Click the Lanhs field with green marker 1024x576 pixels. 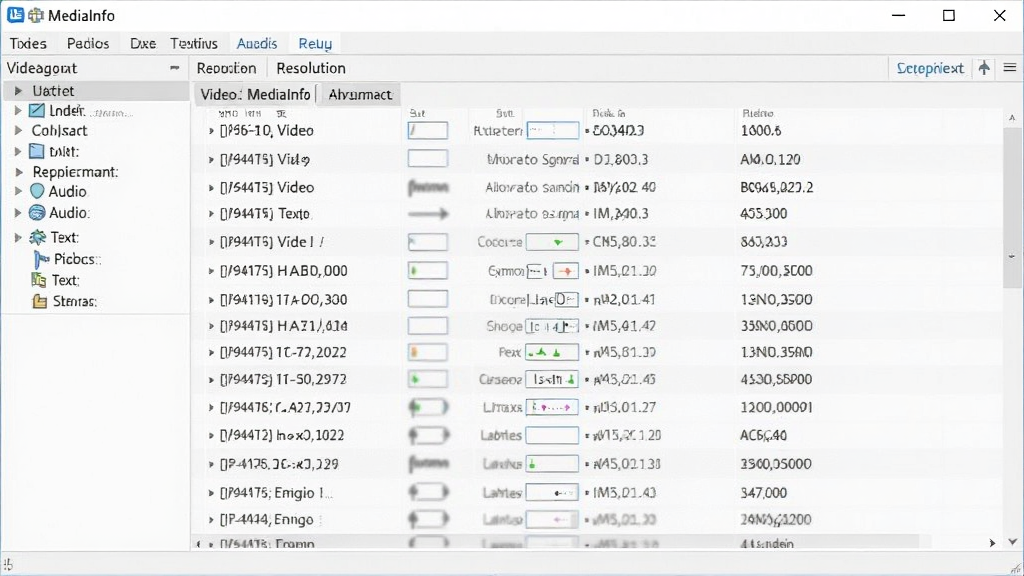[x=552, y=464]
